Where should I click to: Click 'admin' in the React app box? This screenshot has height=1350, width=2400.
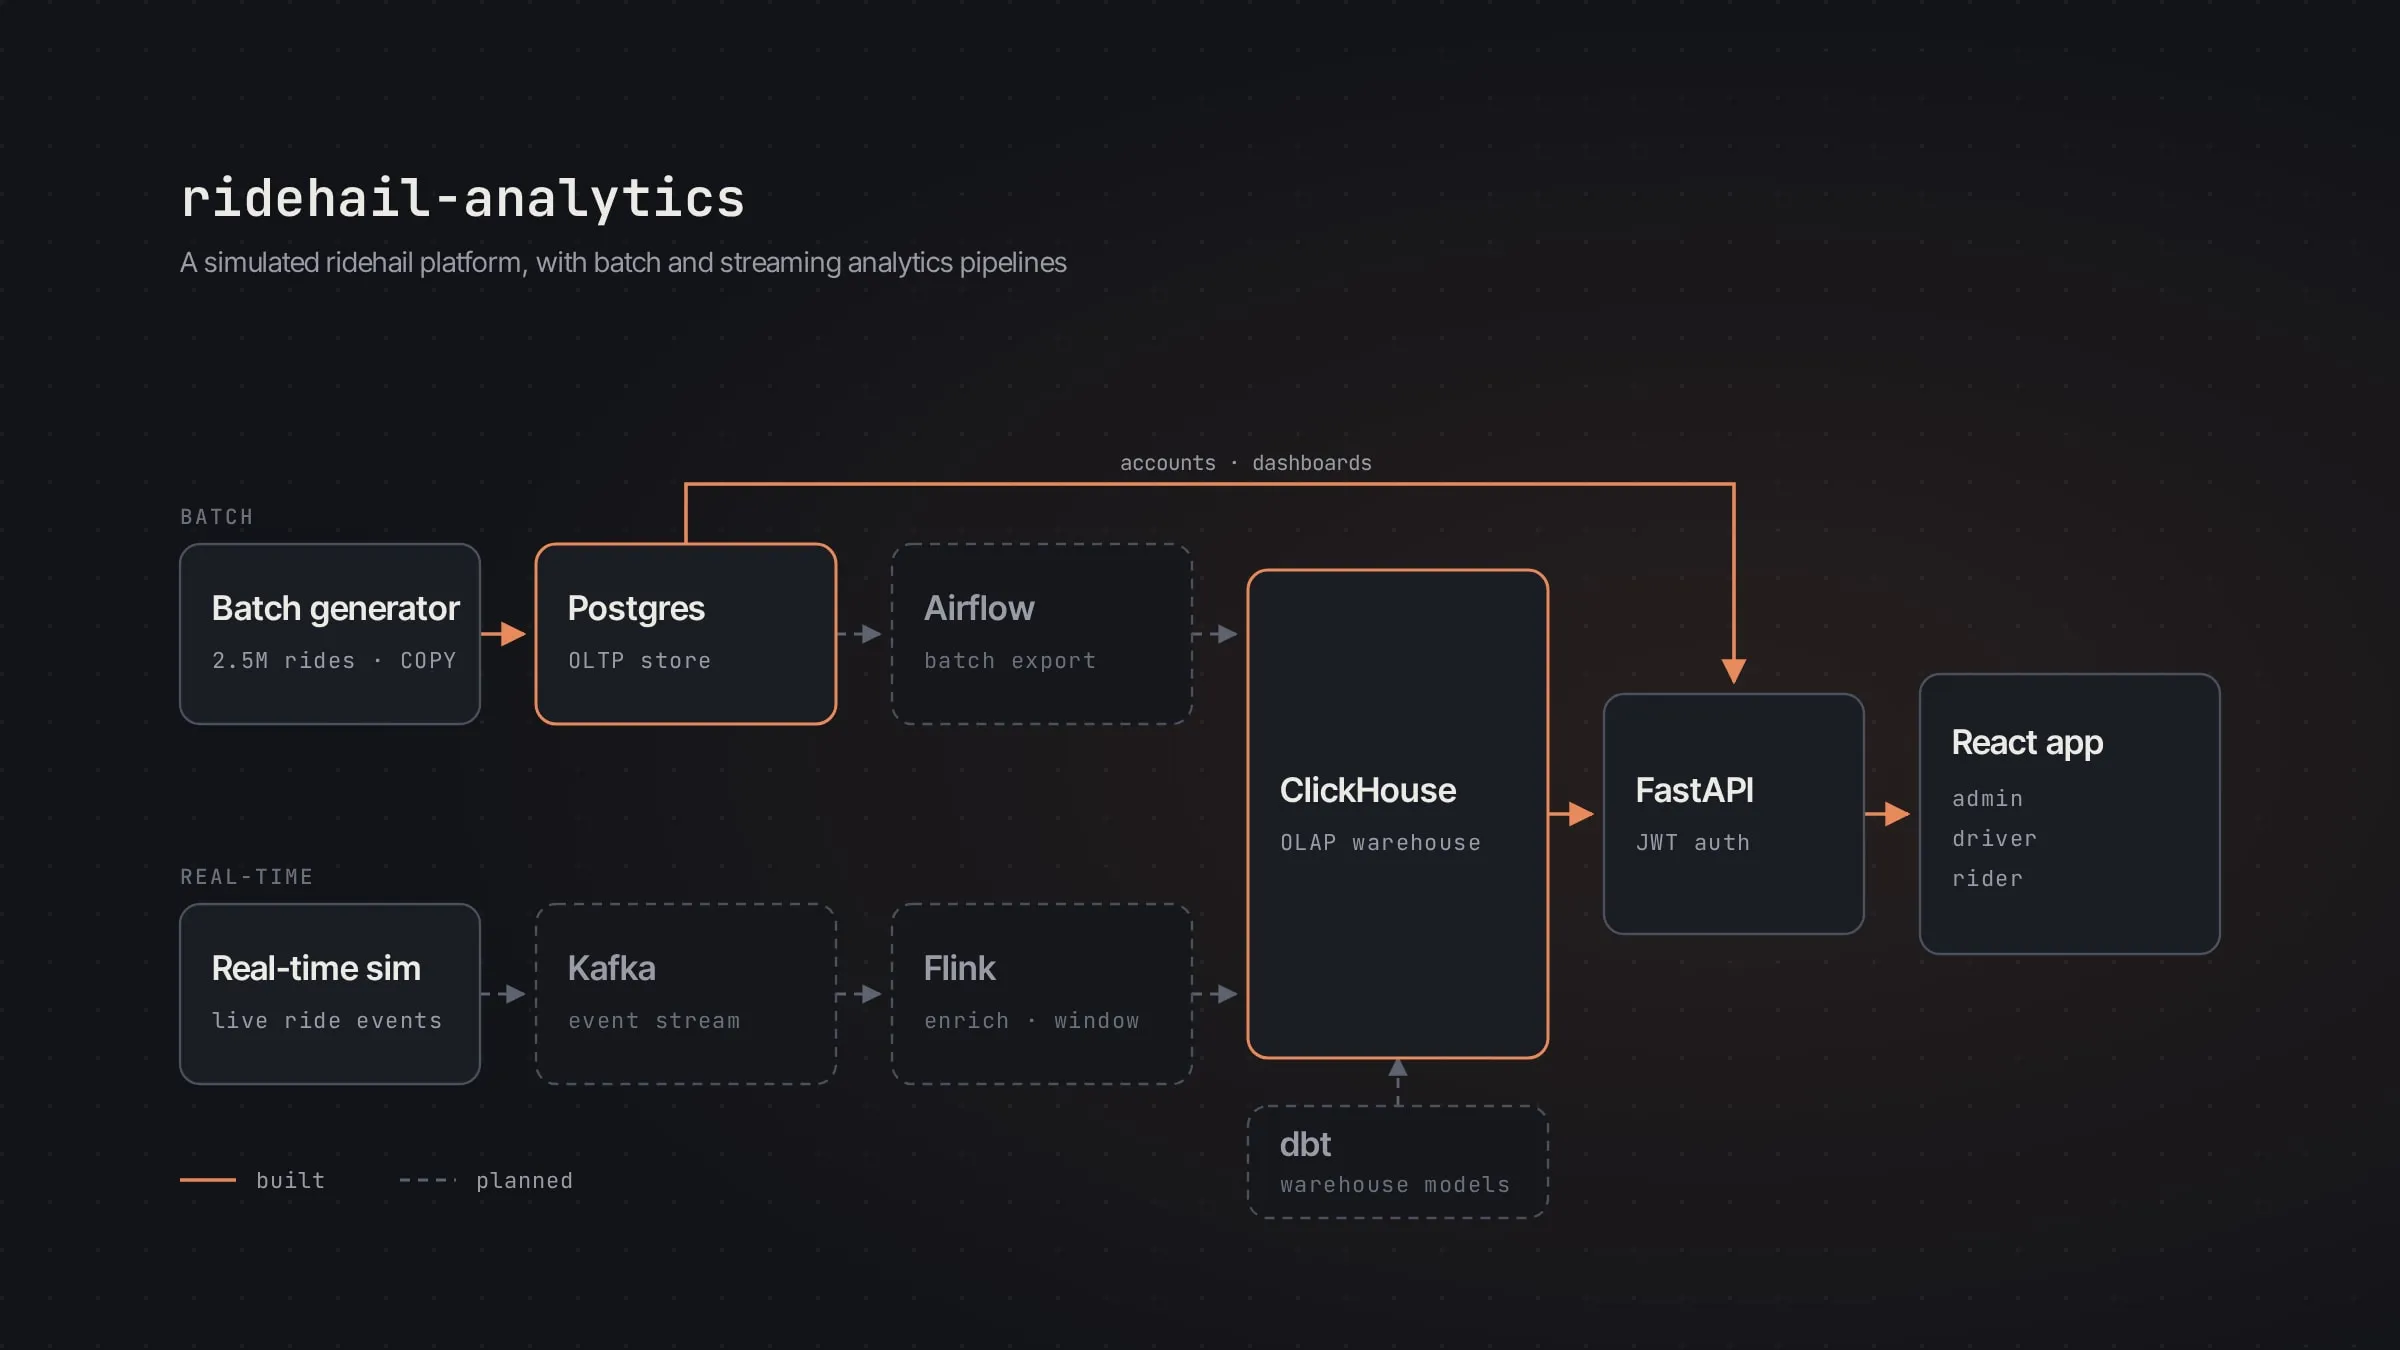(x=1987, y=798)
